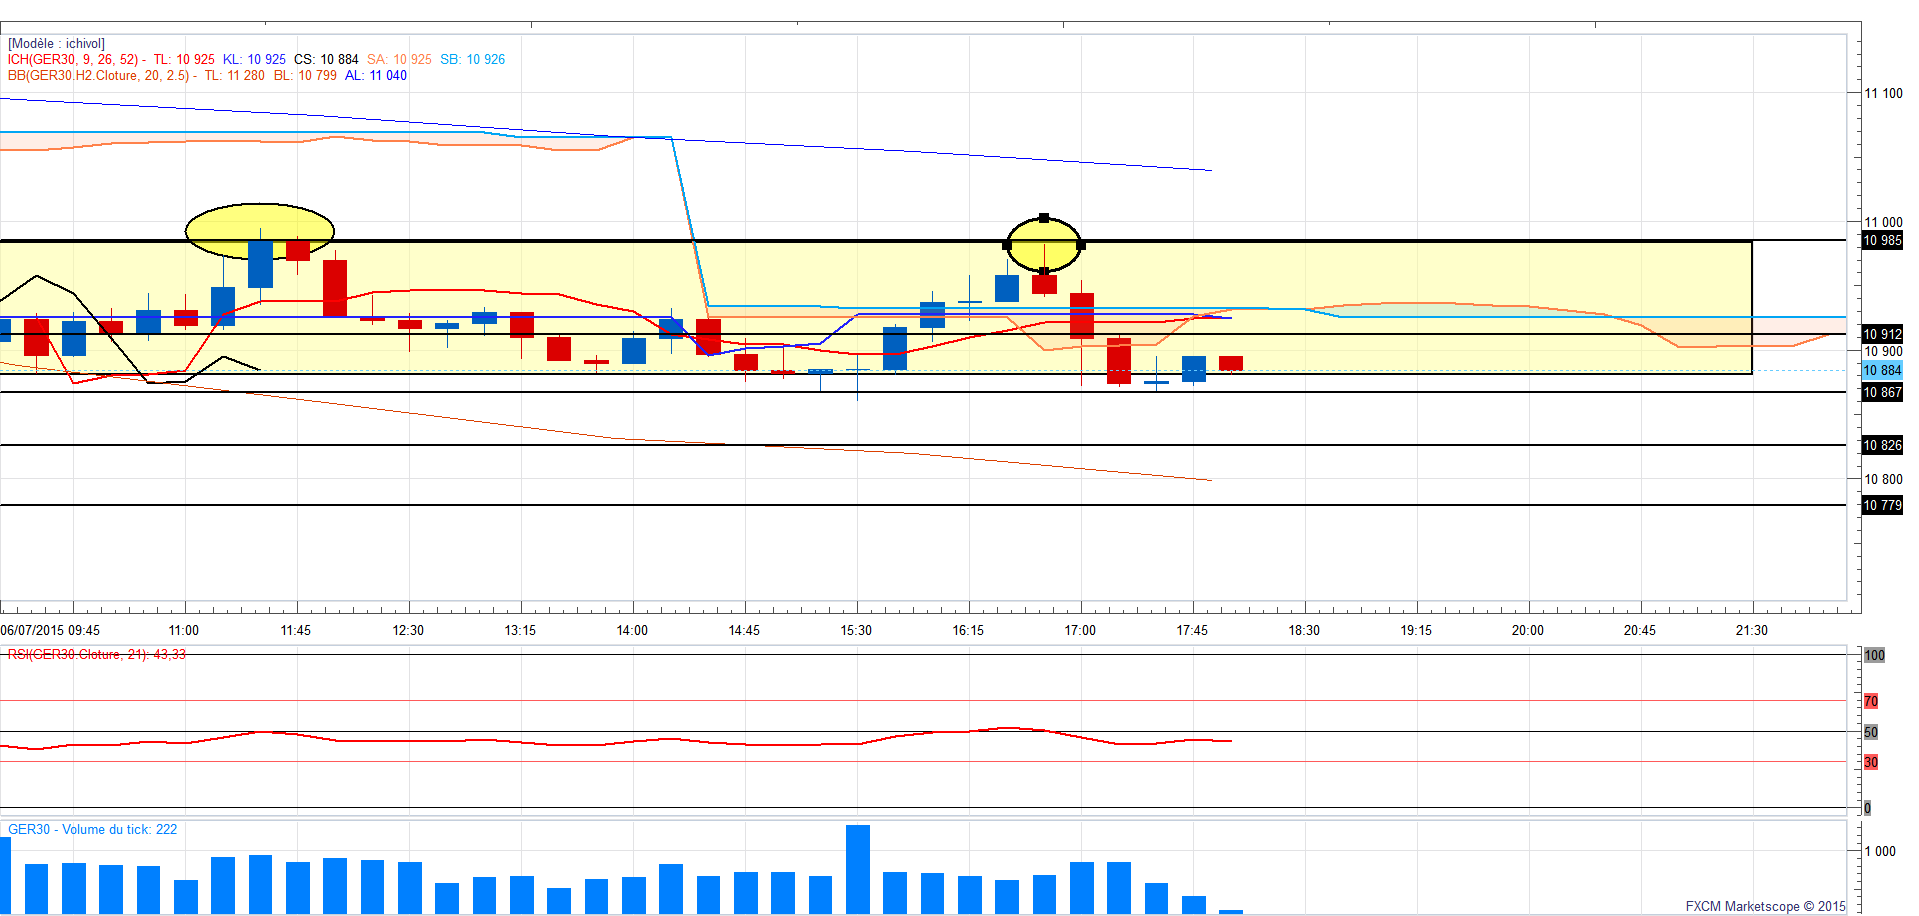Click the '1 000' volume axis value
Viewport: 1919px width, 916px height.
(1880, 852)
